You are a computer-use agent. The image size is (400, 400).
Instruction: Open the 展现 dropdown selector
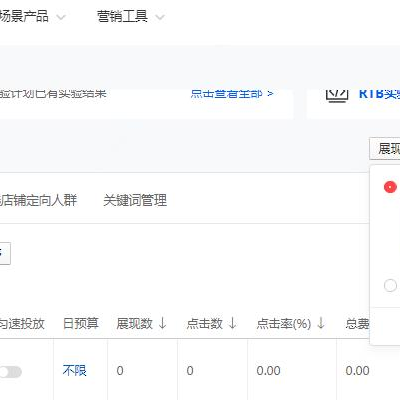pos(385,148)
